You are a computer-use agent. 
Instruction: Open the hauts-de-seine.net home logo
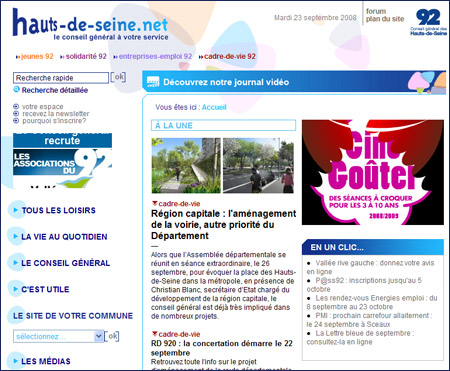click(x=90, y=25)
